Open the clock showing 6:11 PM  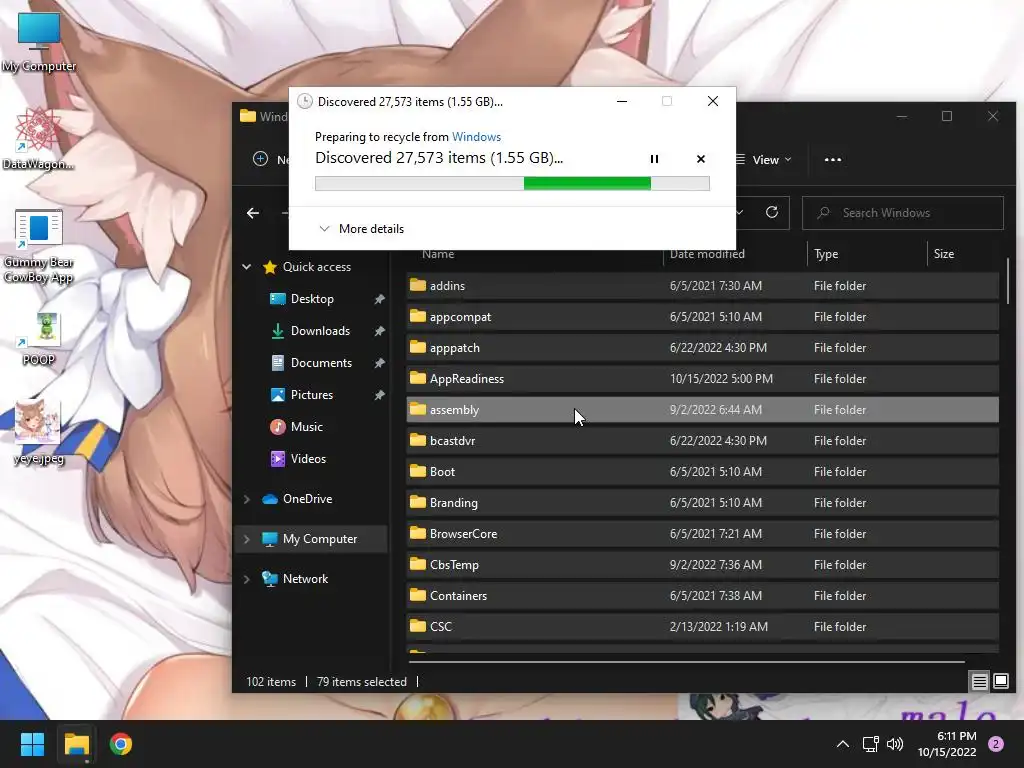(x=947, y=744)
